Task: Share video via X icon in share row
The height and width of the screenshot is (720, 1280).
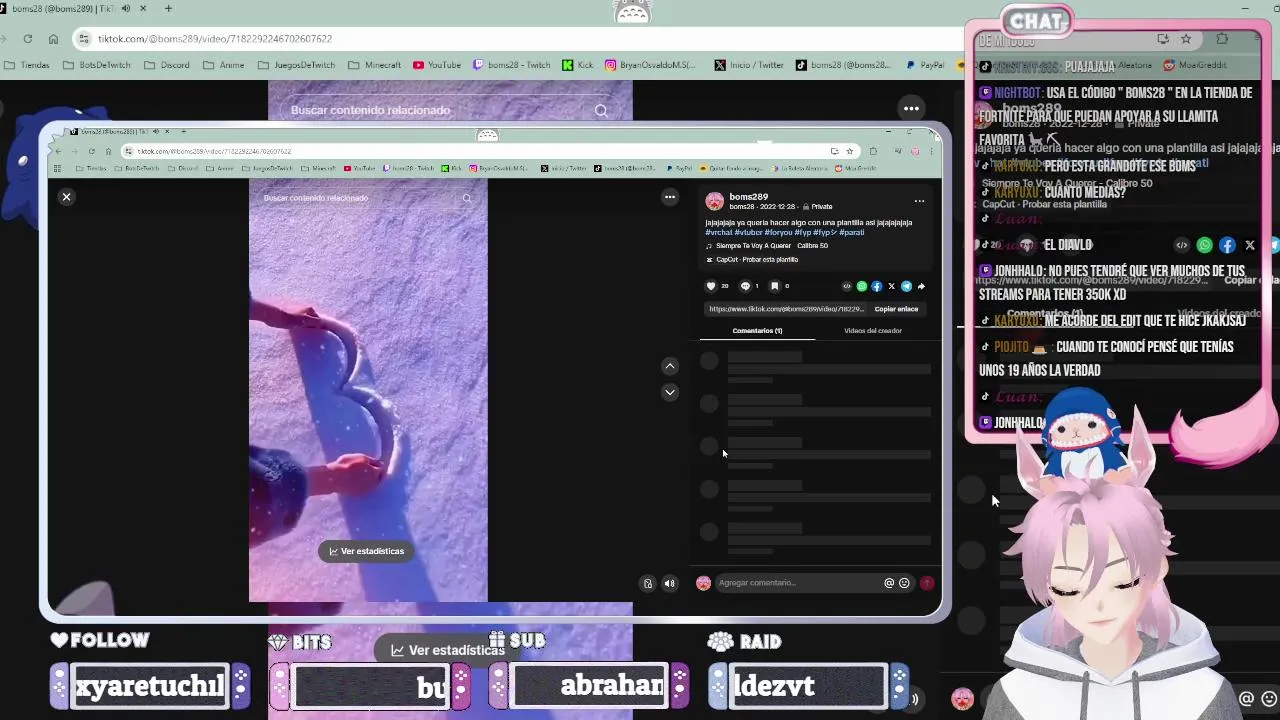Action: [892, 286]
